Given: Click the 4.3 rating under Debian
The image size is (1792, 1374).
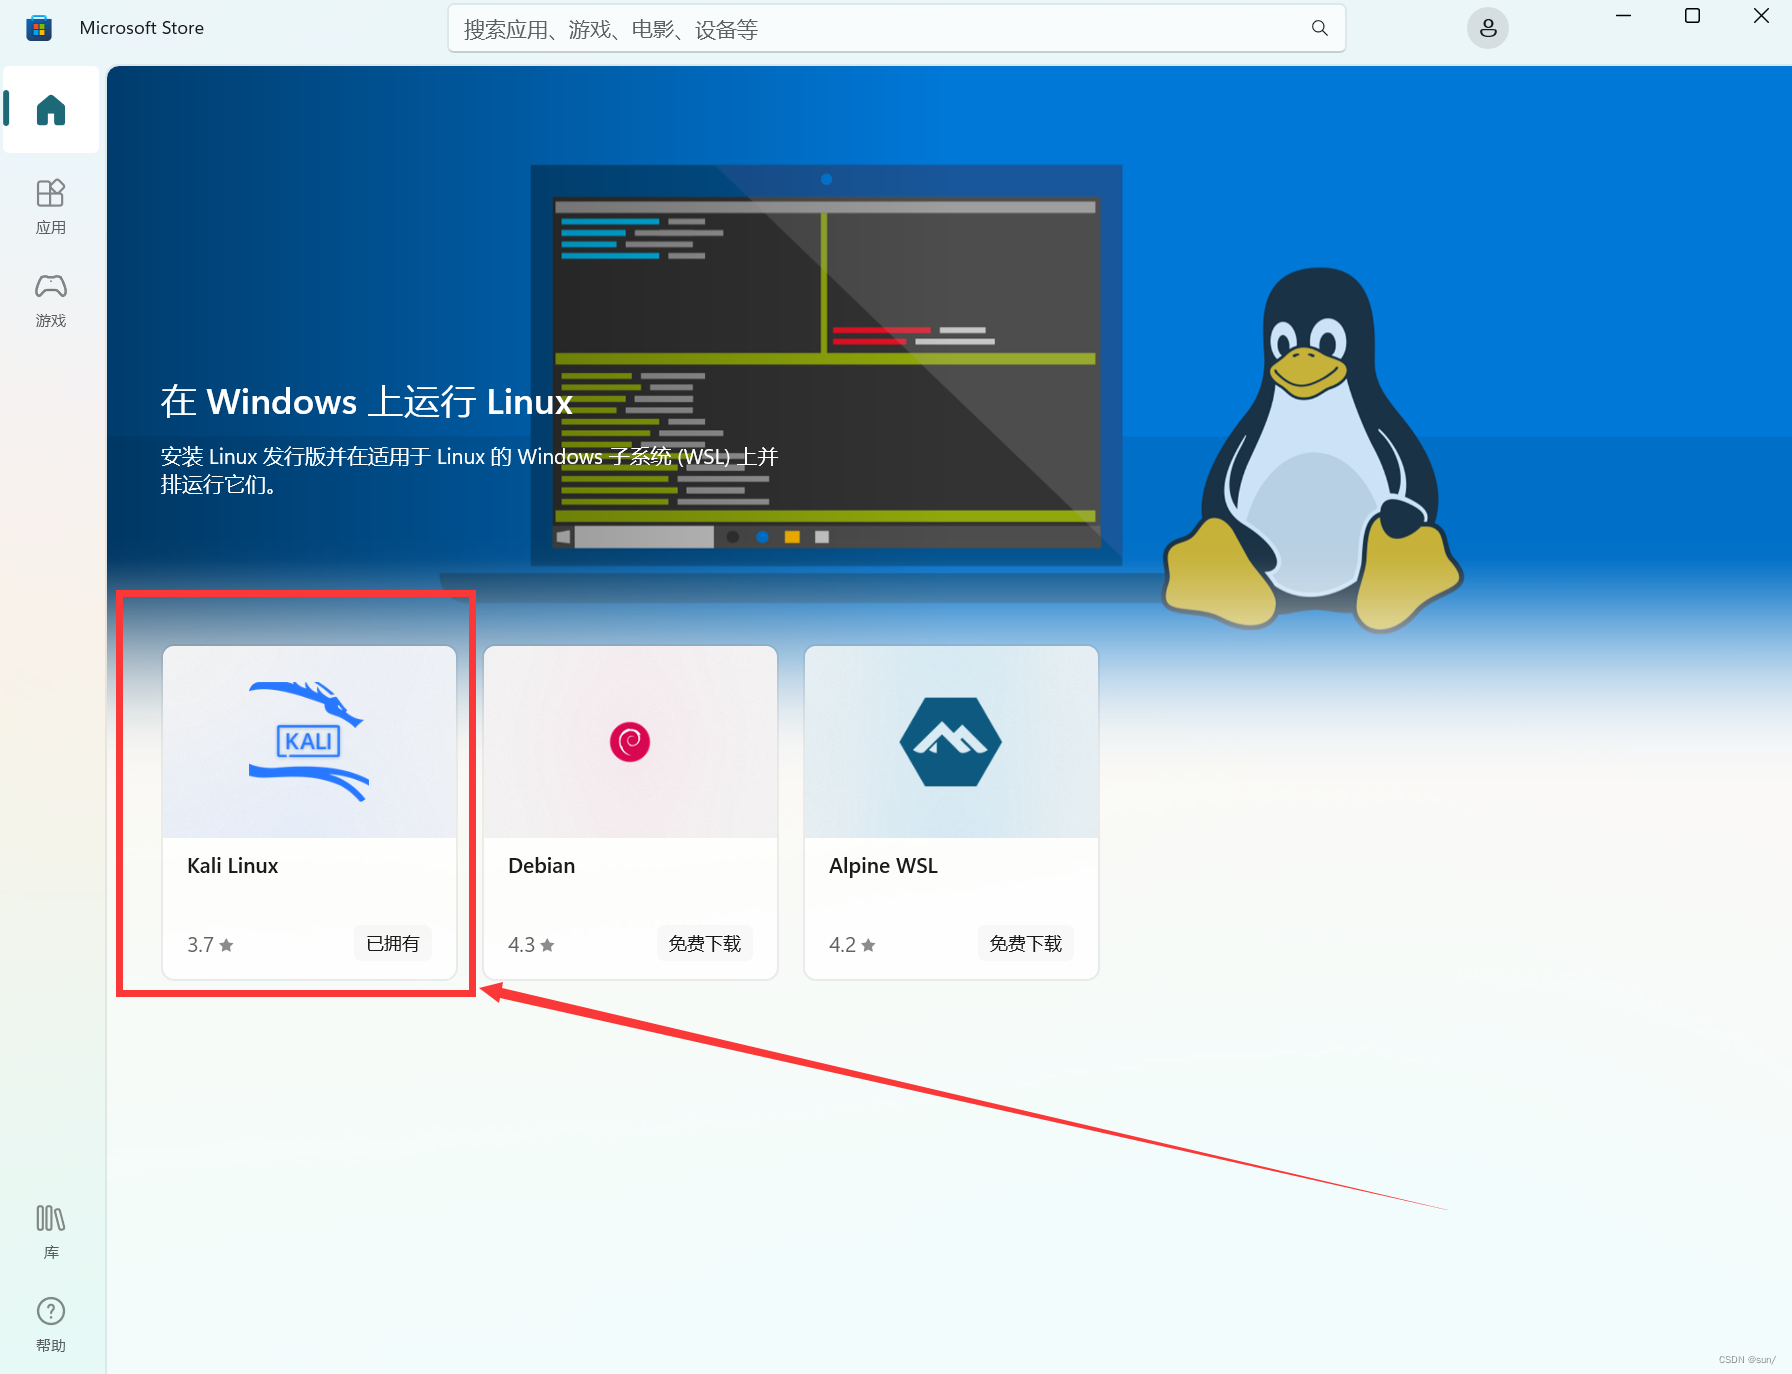Looking at the screenshot, I should pyautogui.click(x=530, y=943).
